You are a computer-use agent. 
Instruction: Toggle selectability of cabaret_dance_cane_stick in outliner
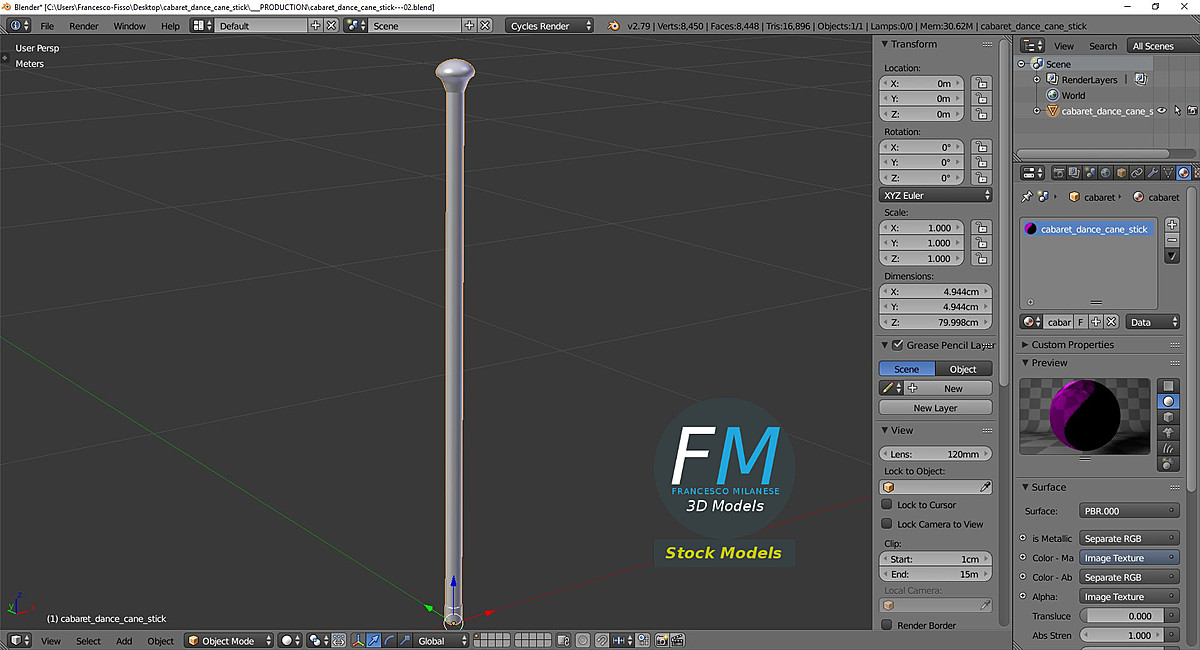pos(1177,111)
